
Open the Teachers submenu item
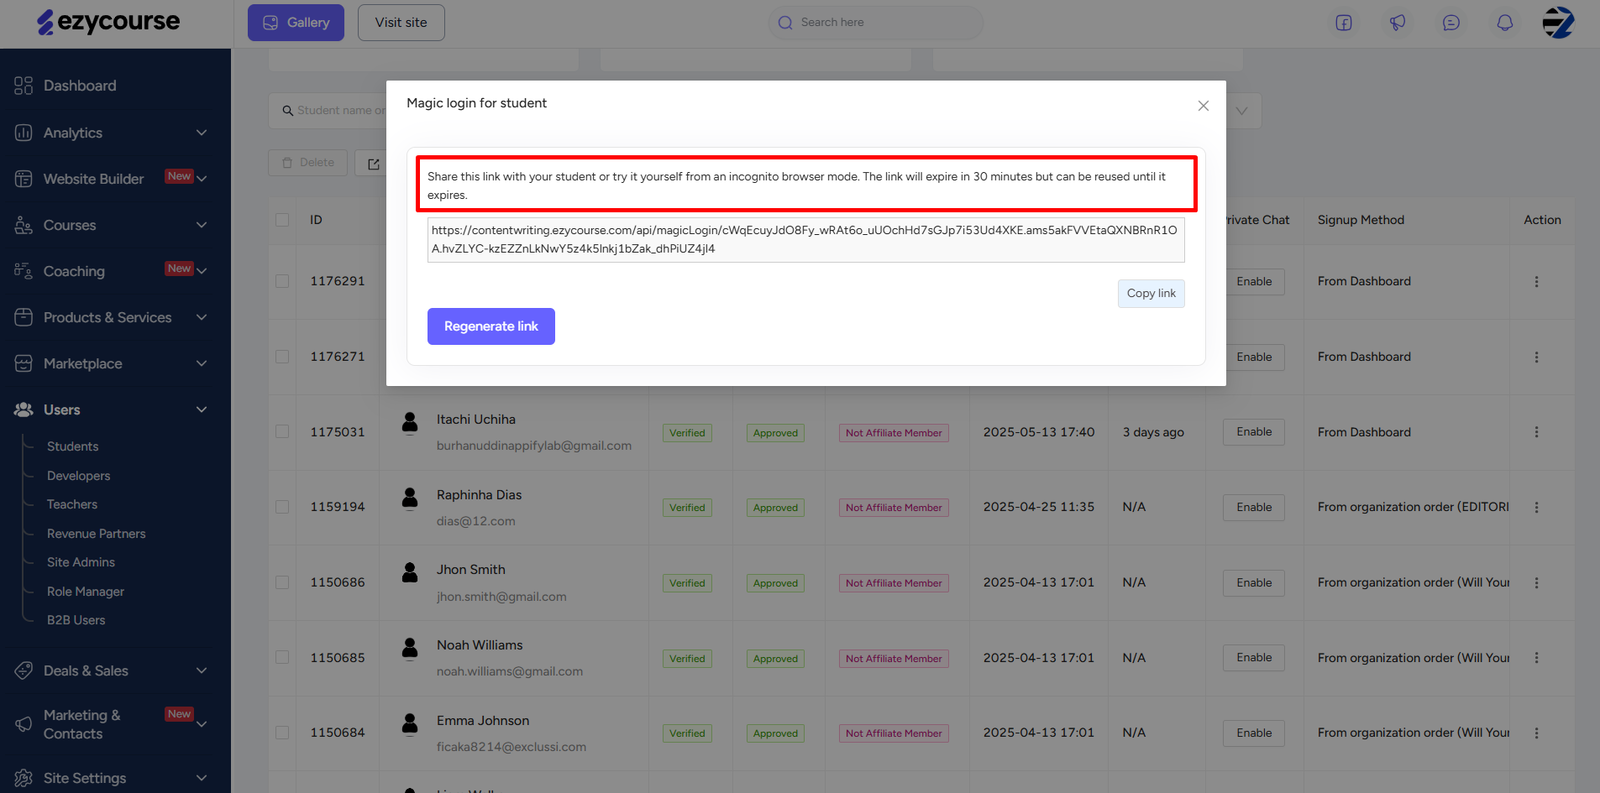coord(72,505)
